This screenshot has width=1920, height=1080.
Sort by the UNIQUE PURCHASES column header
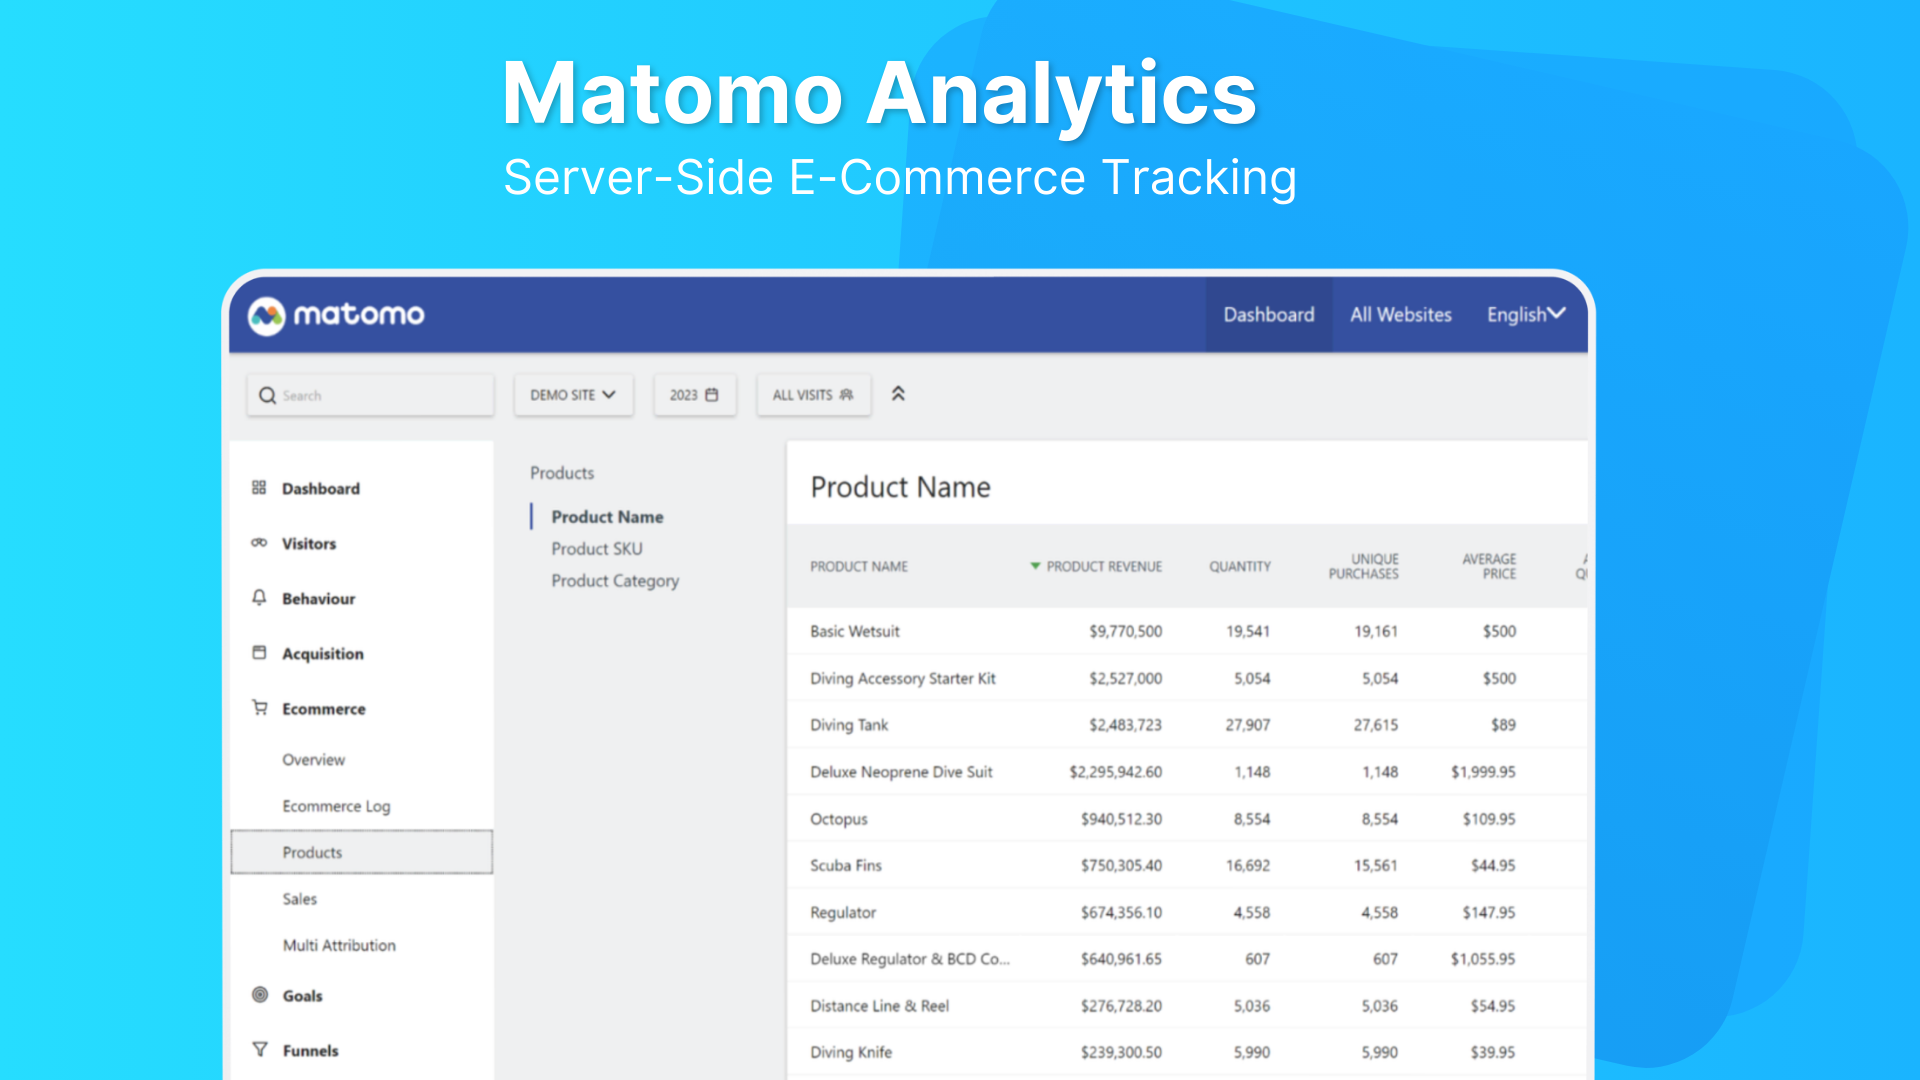1364,567
